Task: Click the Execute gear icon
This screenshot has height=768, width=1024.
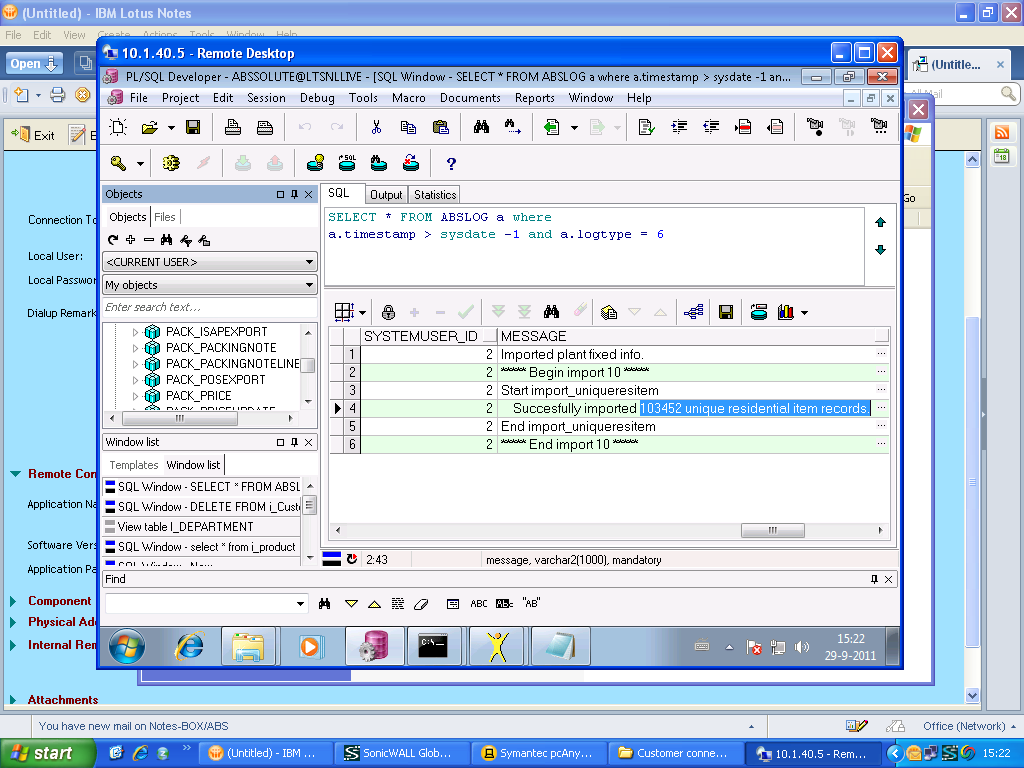Action: click(x=171, y=163)
